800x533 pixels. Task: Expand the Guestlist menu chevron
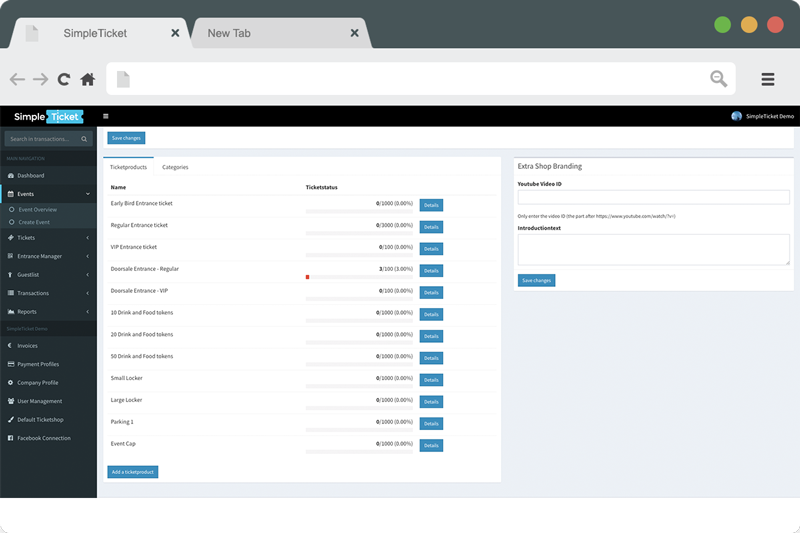88,274
